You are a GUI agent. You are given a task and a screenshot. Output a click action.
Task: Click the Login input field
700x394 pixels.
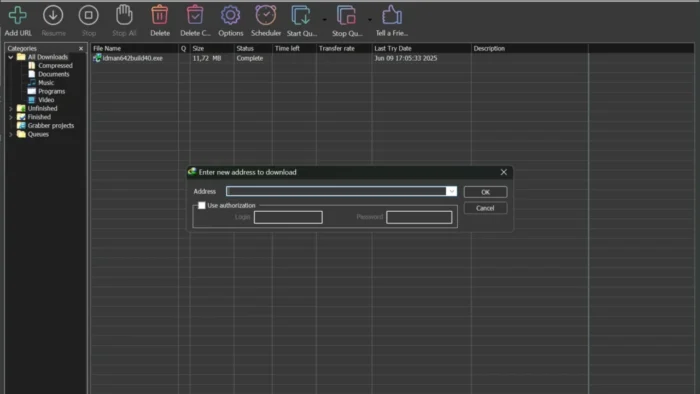tap(288, 217)
